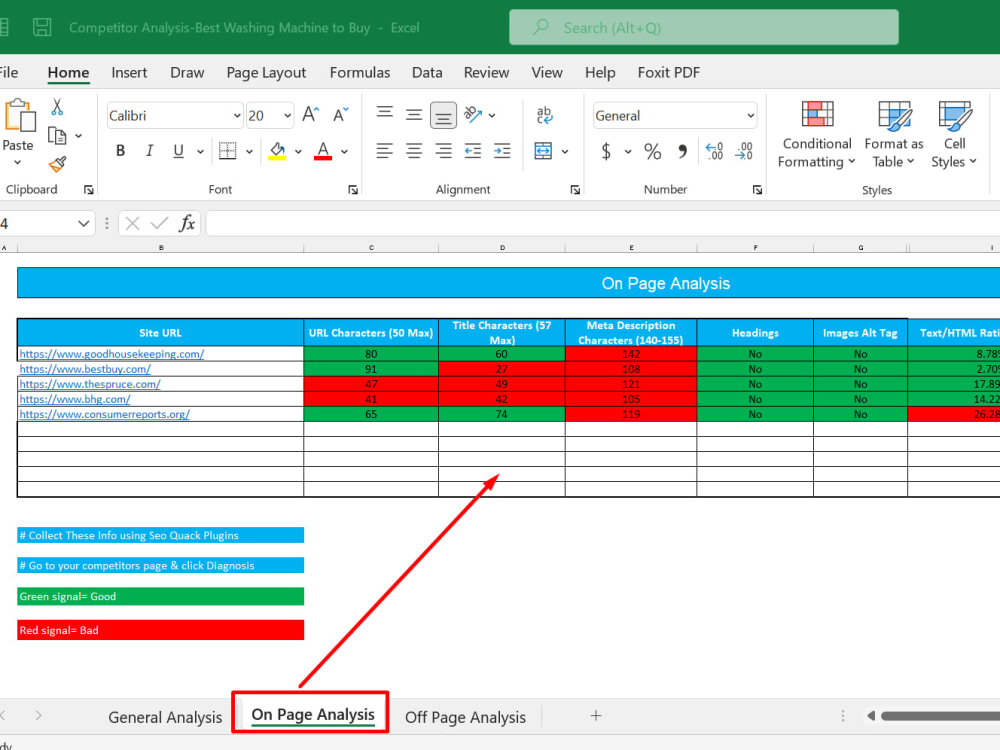Open the Calibri font name dropdown
The image size is (1000, 750).
point(237,115)
